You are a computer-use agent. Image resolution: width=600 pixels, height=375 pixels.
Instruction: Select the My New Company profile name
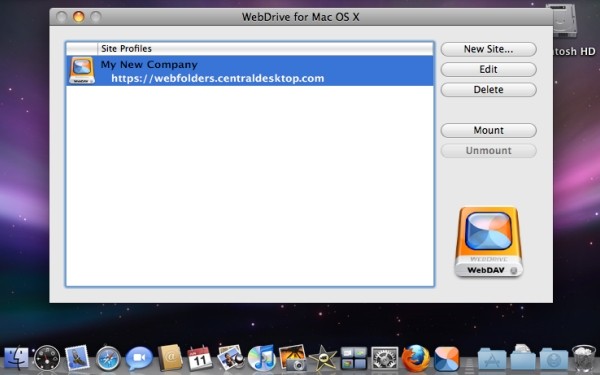tap(149, 65)
